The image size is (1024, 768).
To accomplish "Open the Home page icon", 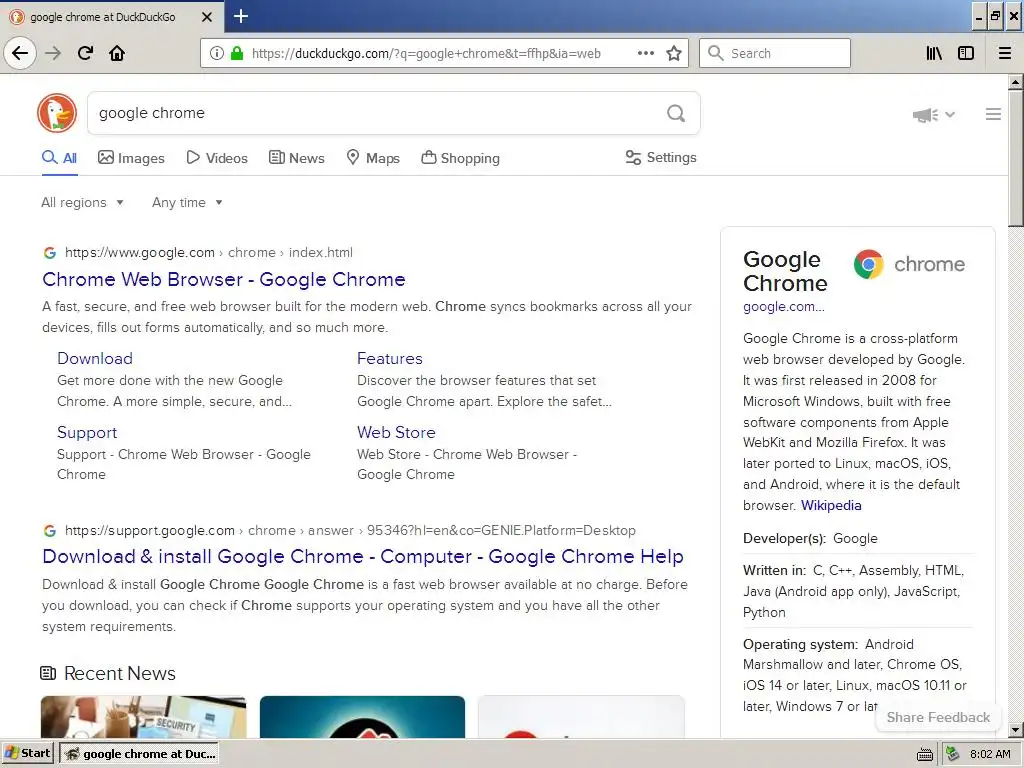I will (117, 53).
